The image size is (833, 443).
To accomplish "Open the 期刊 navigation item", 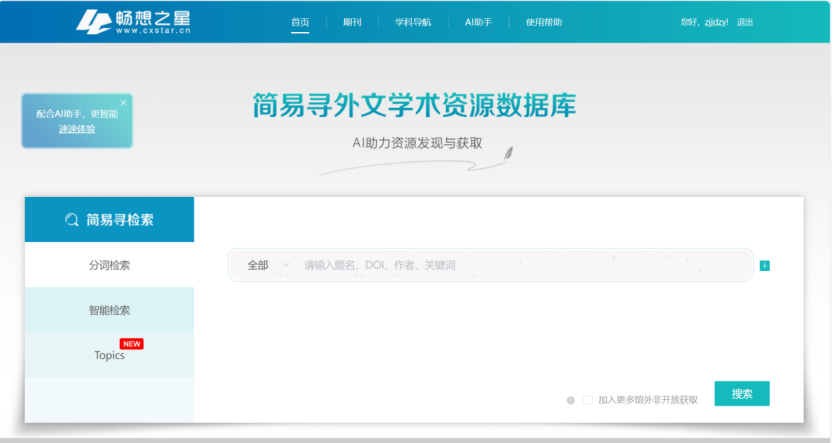I will (352, 22).
